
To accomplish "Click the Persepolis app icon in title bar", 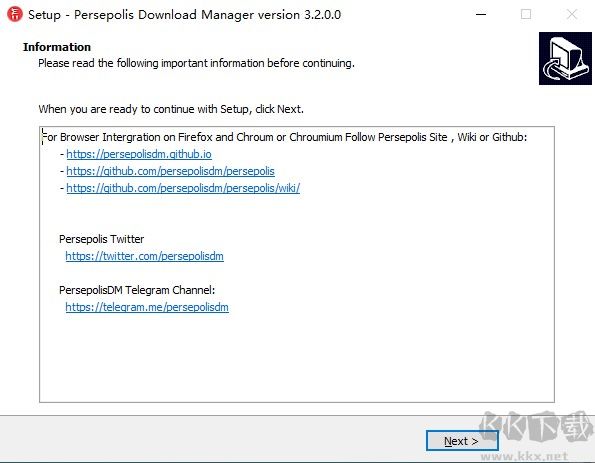I will pos(15,14).
